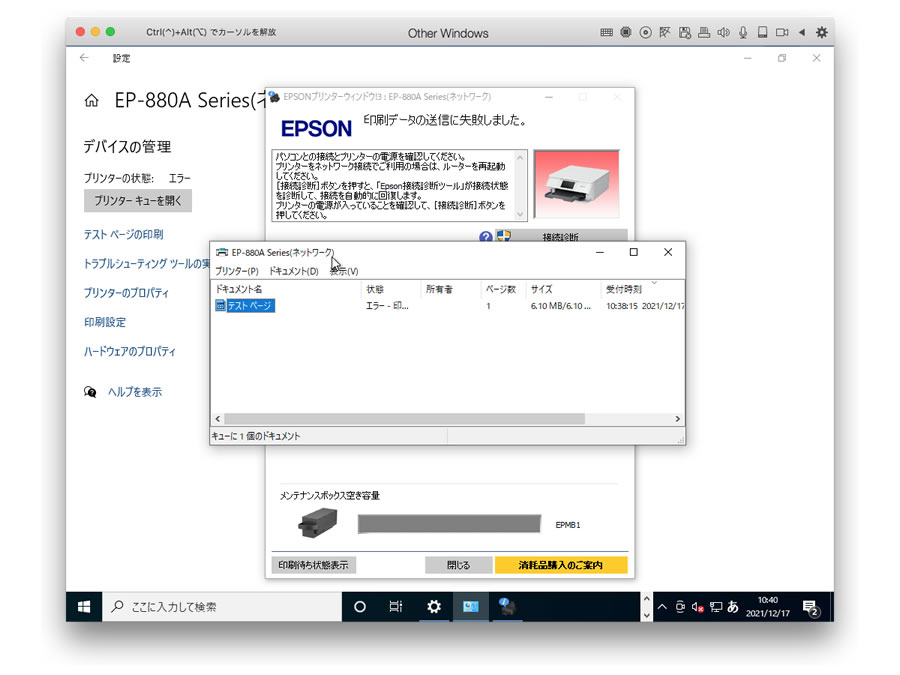Click the 閉じる button in EPSON window
Image resolution: width=900 pixels, height=675 pixels.
coord(459,565)
